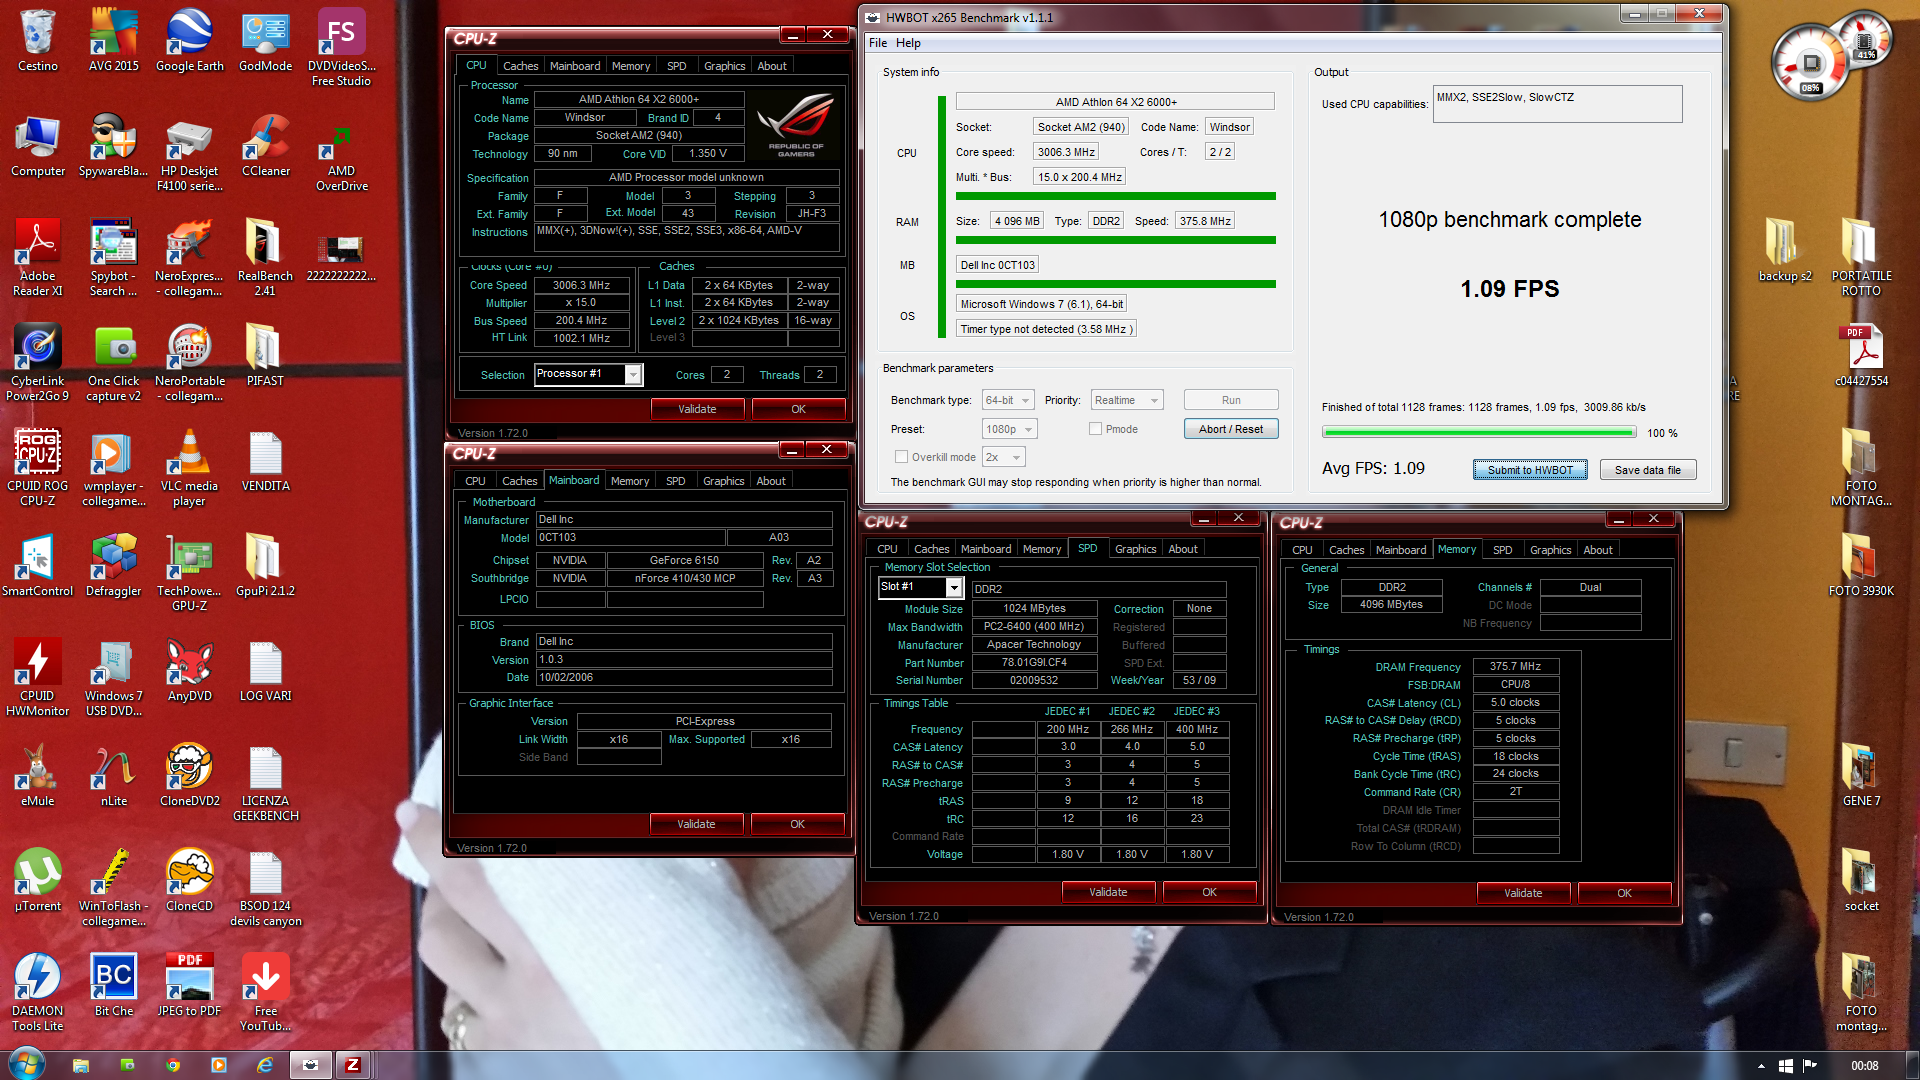Screen dimensions: 1920x1080
Task: Open Preset 1080p dropdown
Action: pyautogui.click(x=1010, y=429)
